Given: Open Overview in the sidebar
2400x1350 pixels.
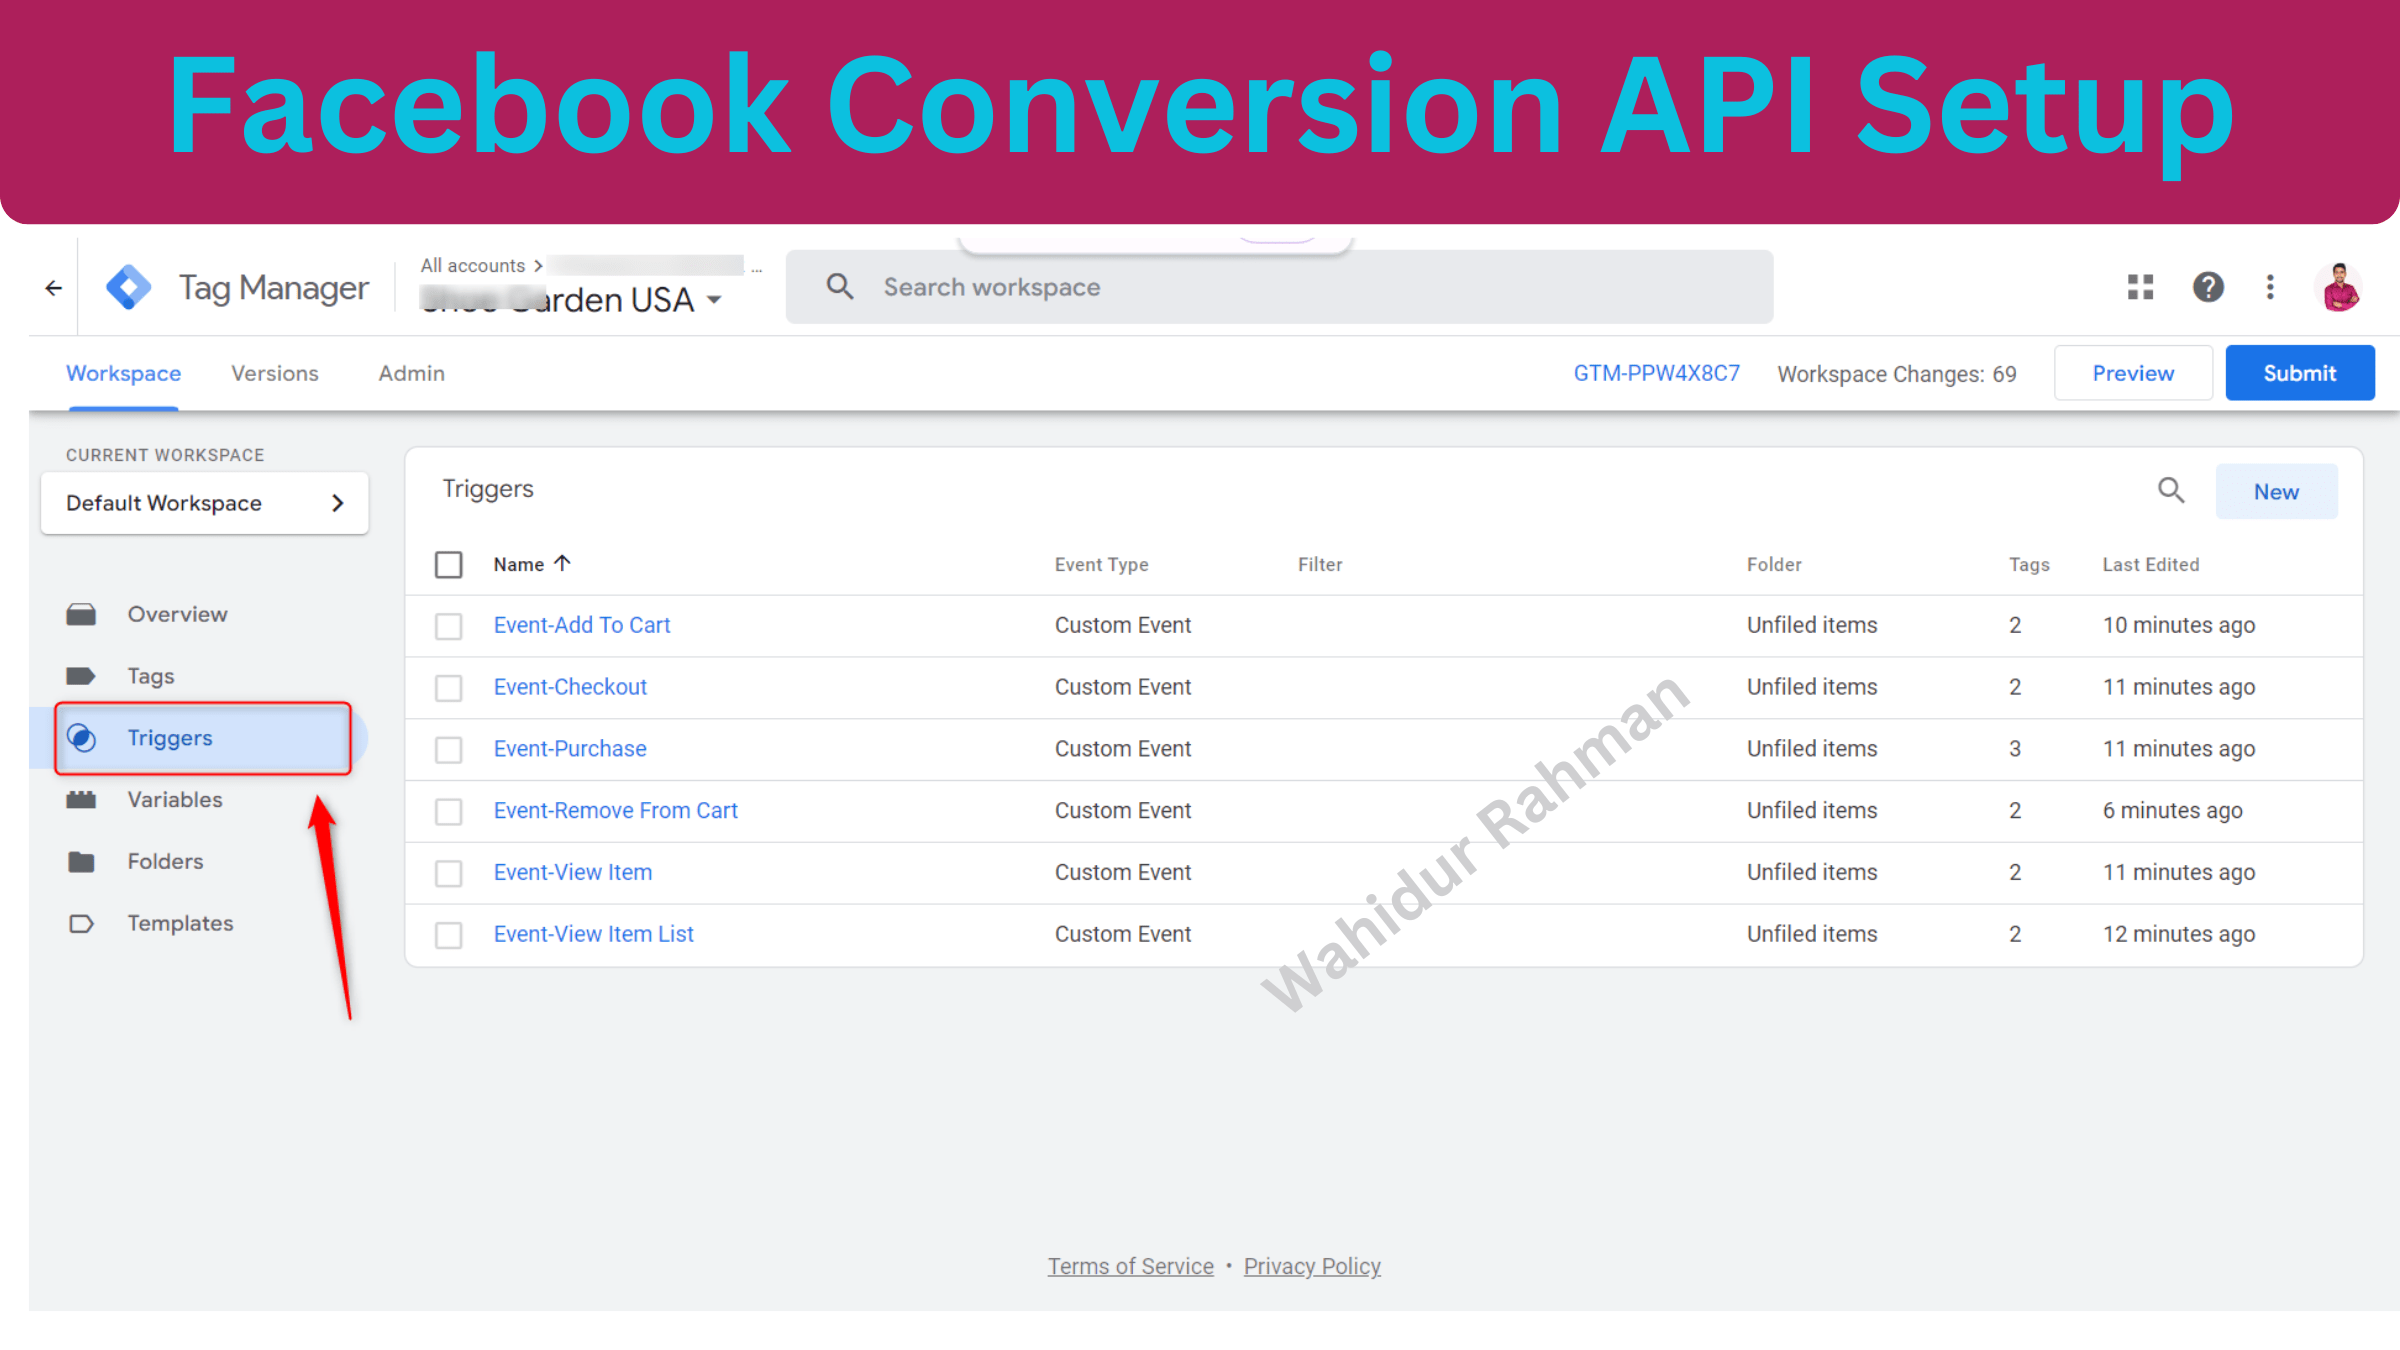Looking at the screenshot, I should [177, 614].
